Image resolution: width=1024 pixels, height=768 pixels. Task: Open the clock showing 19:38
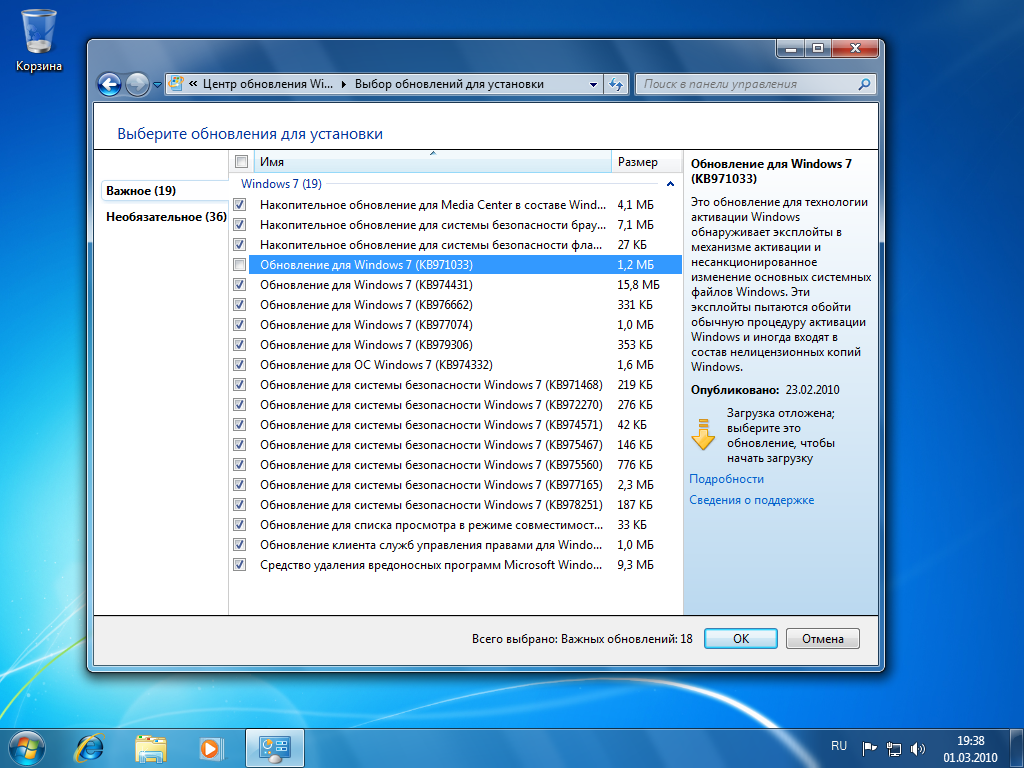(970, 748)
